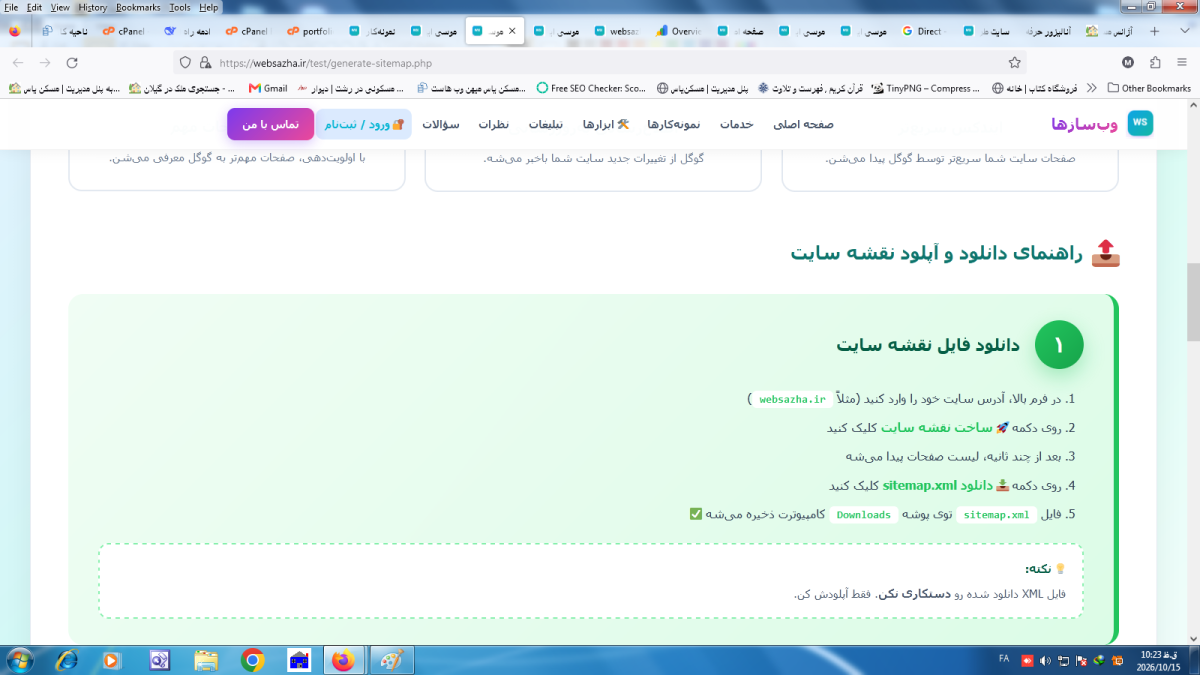The width and height of the screenshot is (1200, 675).
Task: Open the Paint app from taskbar
Action: click(x=392, y=660)
